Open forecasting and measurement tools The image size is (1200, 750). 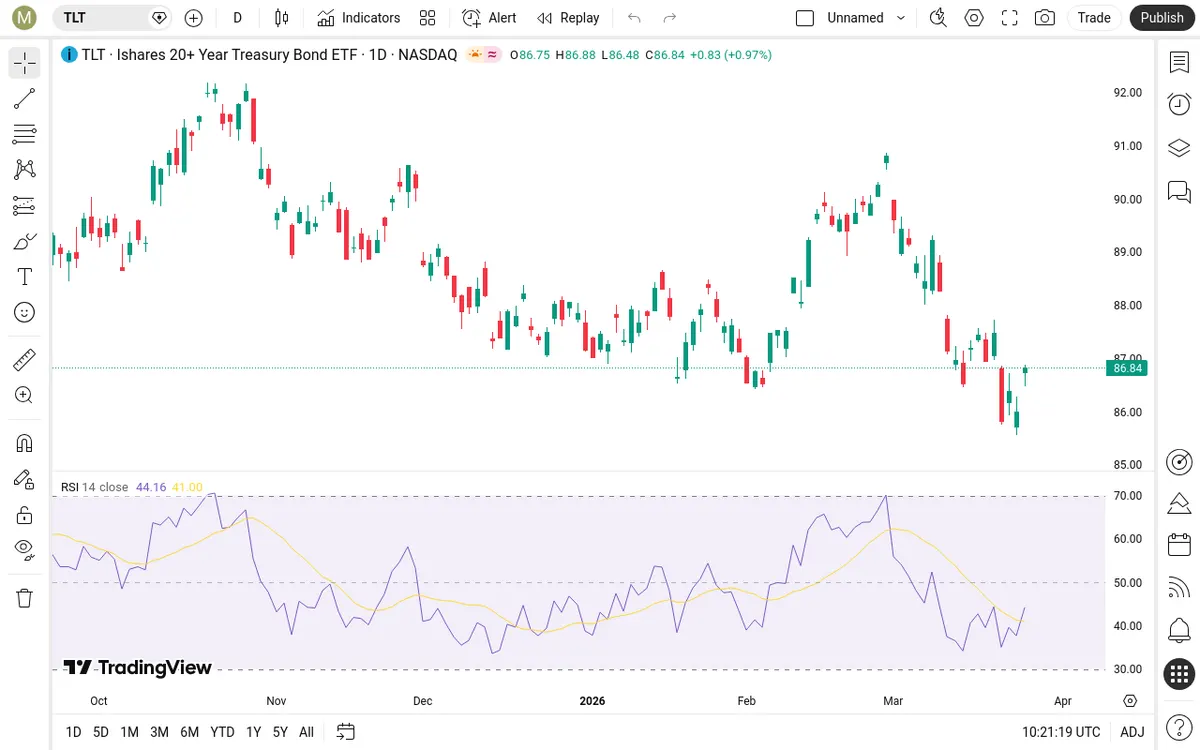(x=25, y=206)
